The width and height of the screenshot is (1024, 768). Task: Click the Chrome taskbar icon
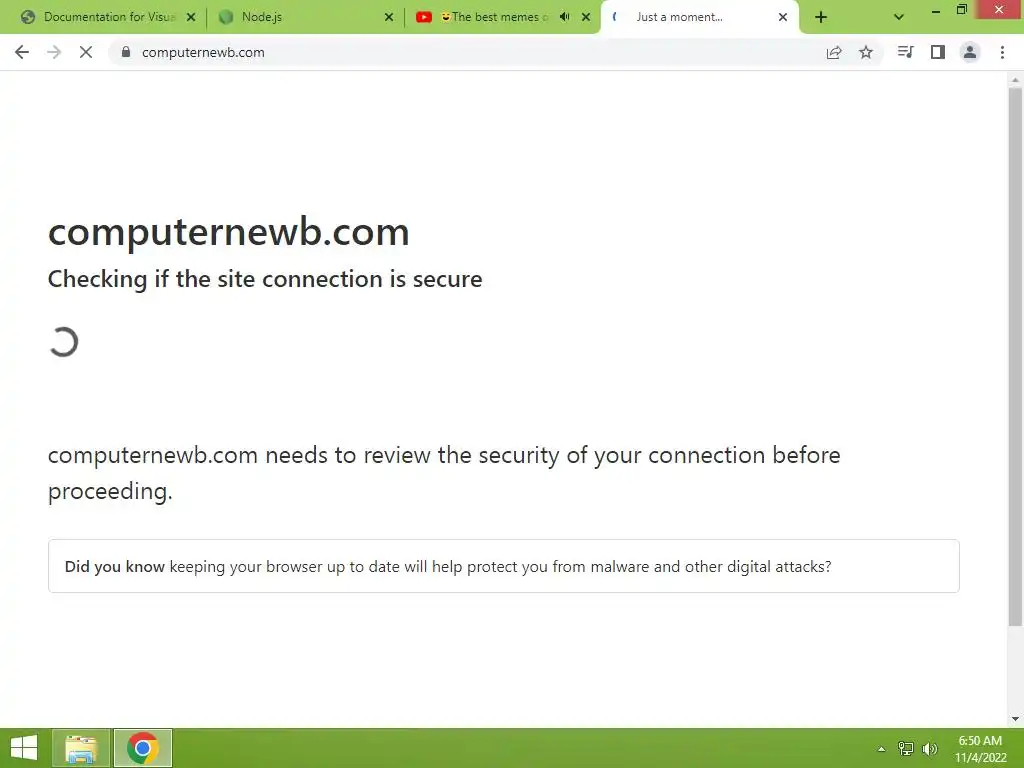pos(143,748)
